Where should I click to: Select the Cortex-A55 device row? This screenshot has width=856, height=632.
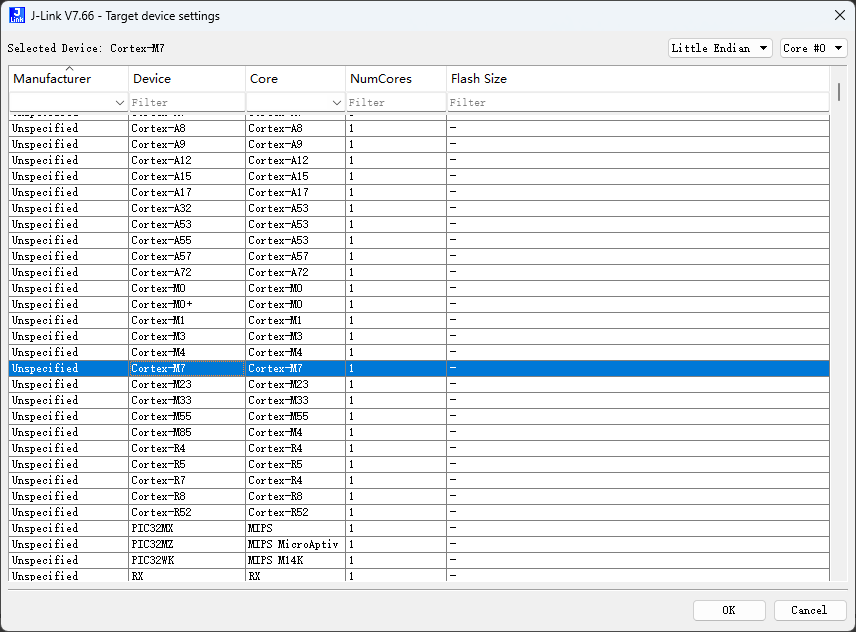(419, 240)
